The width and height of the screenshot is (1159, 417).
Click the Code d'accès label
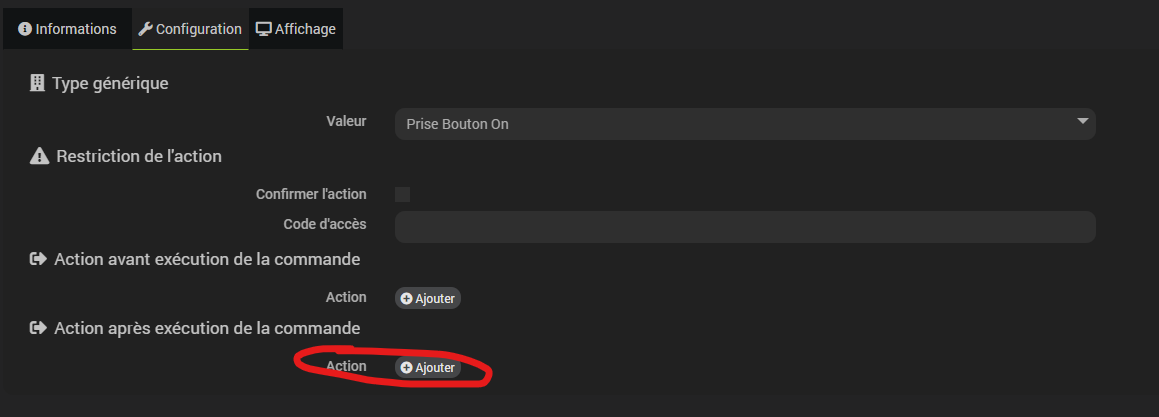pos(325,224)
